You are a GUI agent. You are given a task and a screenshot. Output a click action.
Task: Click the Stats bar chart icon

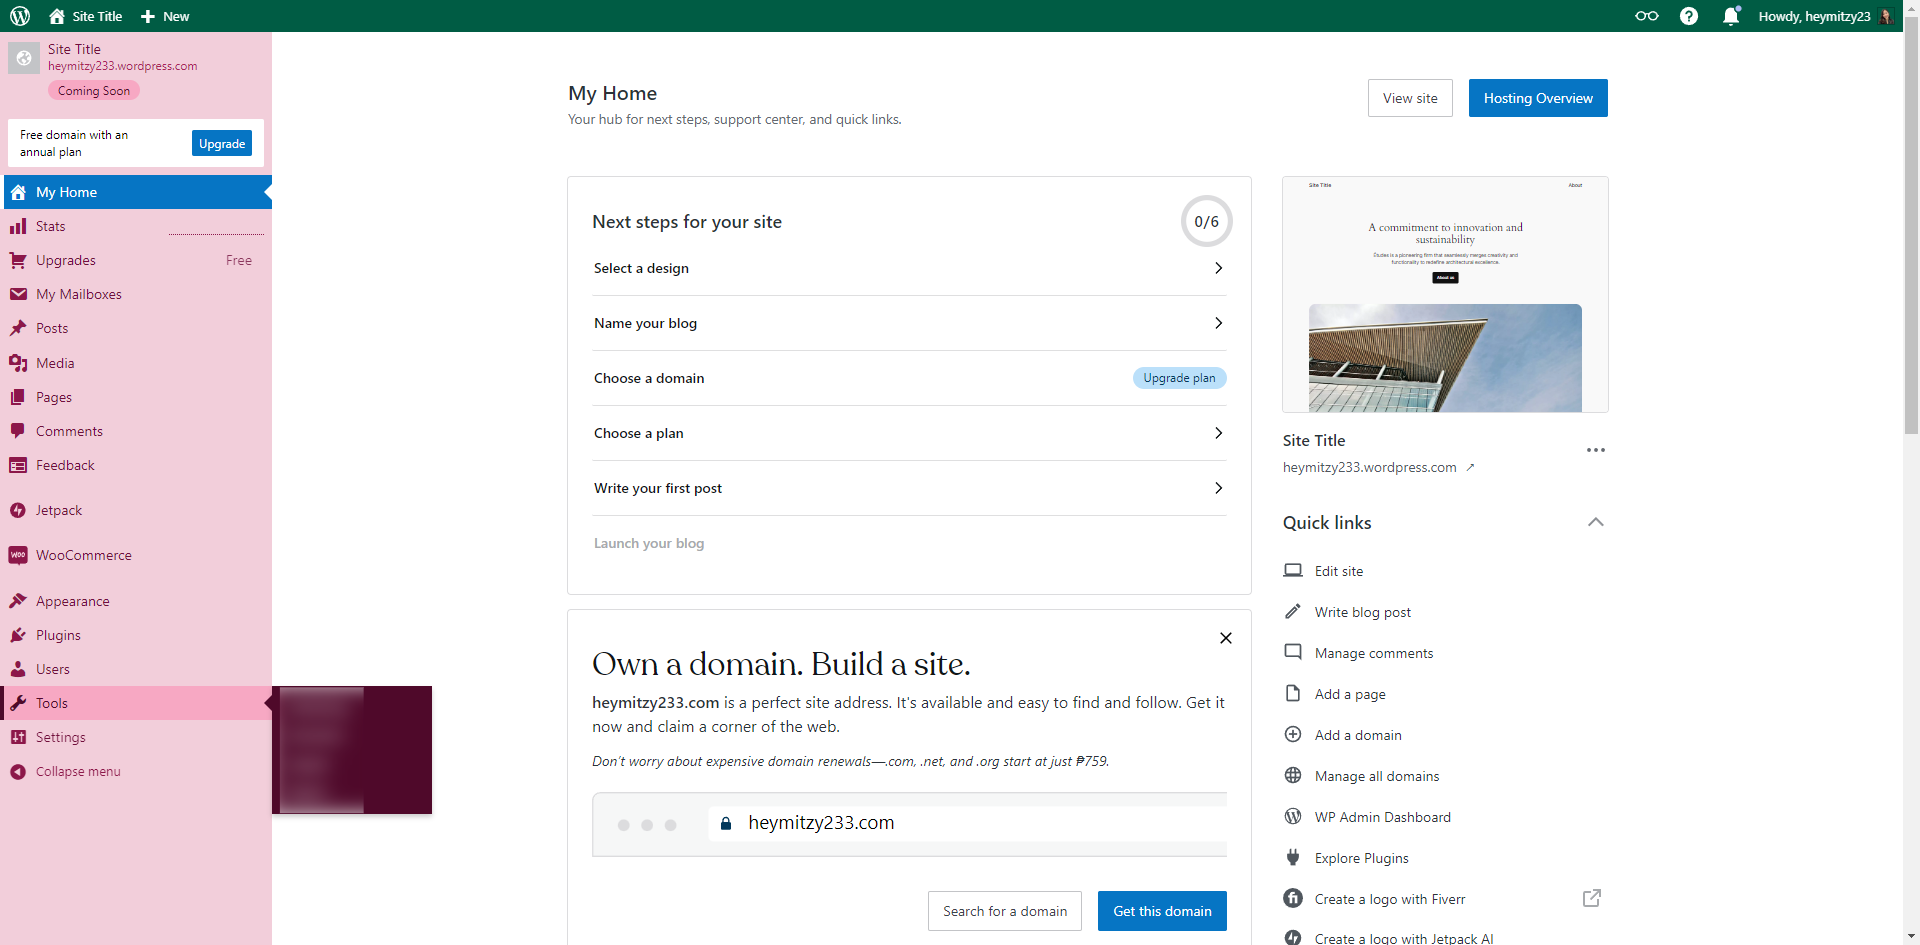pyautogui.click(x=18, y=227)
